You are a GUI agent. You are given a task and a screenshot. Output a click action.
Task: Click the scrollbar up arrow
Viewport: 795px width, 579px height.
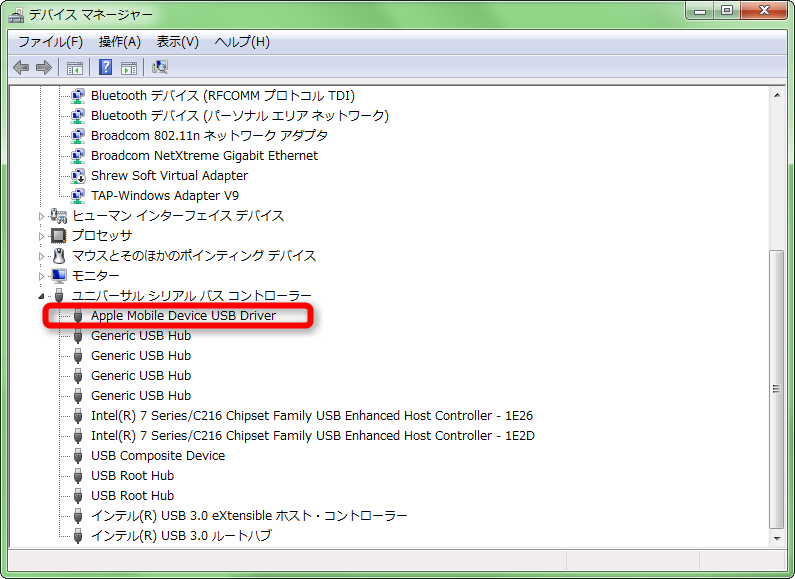coord(777,95)
